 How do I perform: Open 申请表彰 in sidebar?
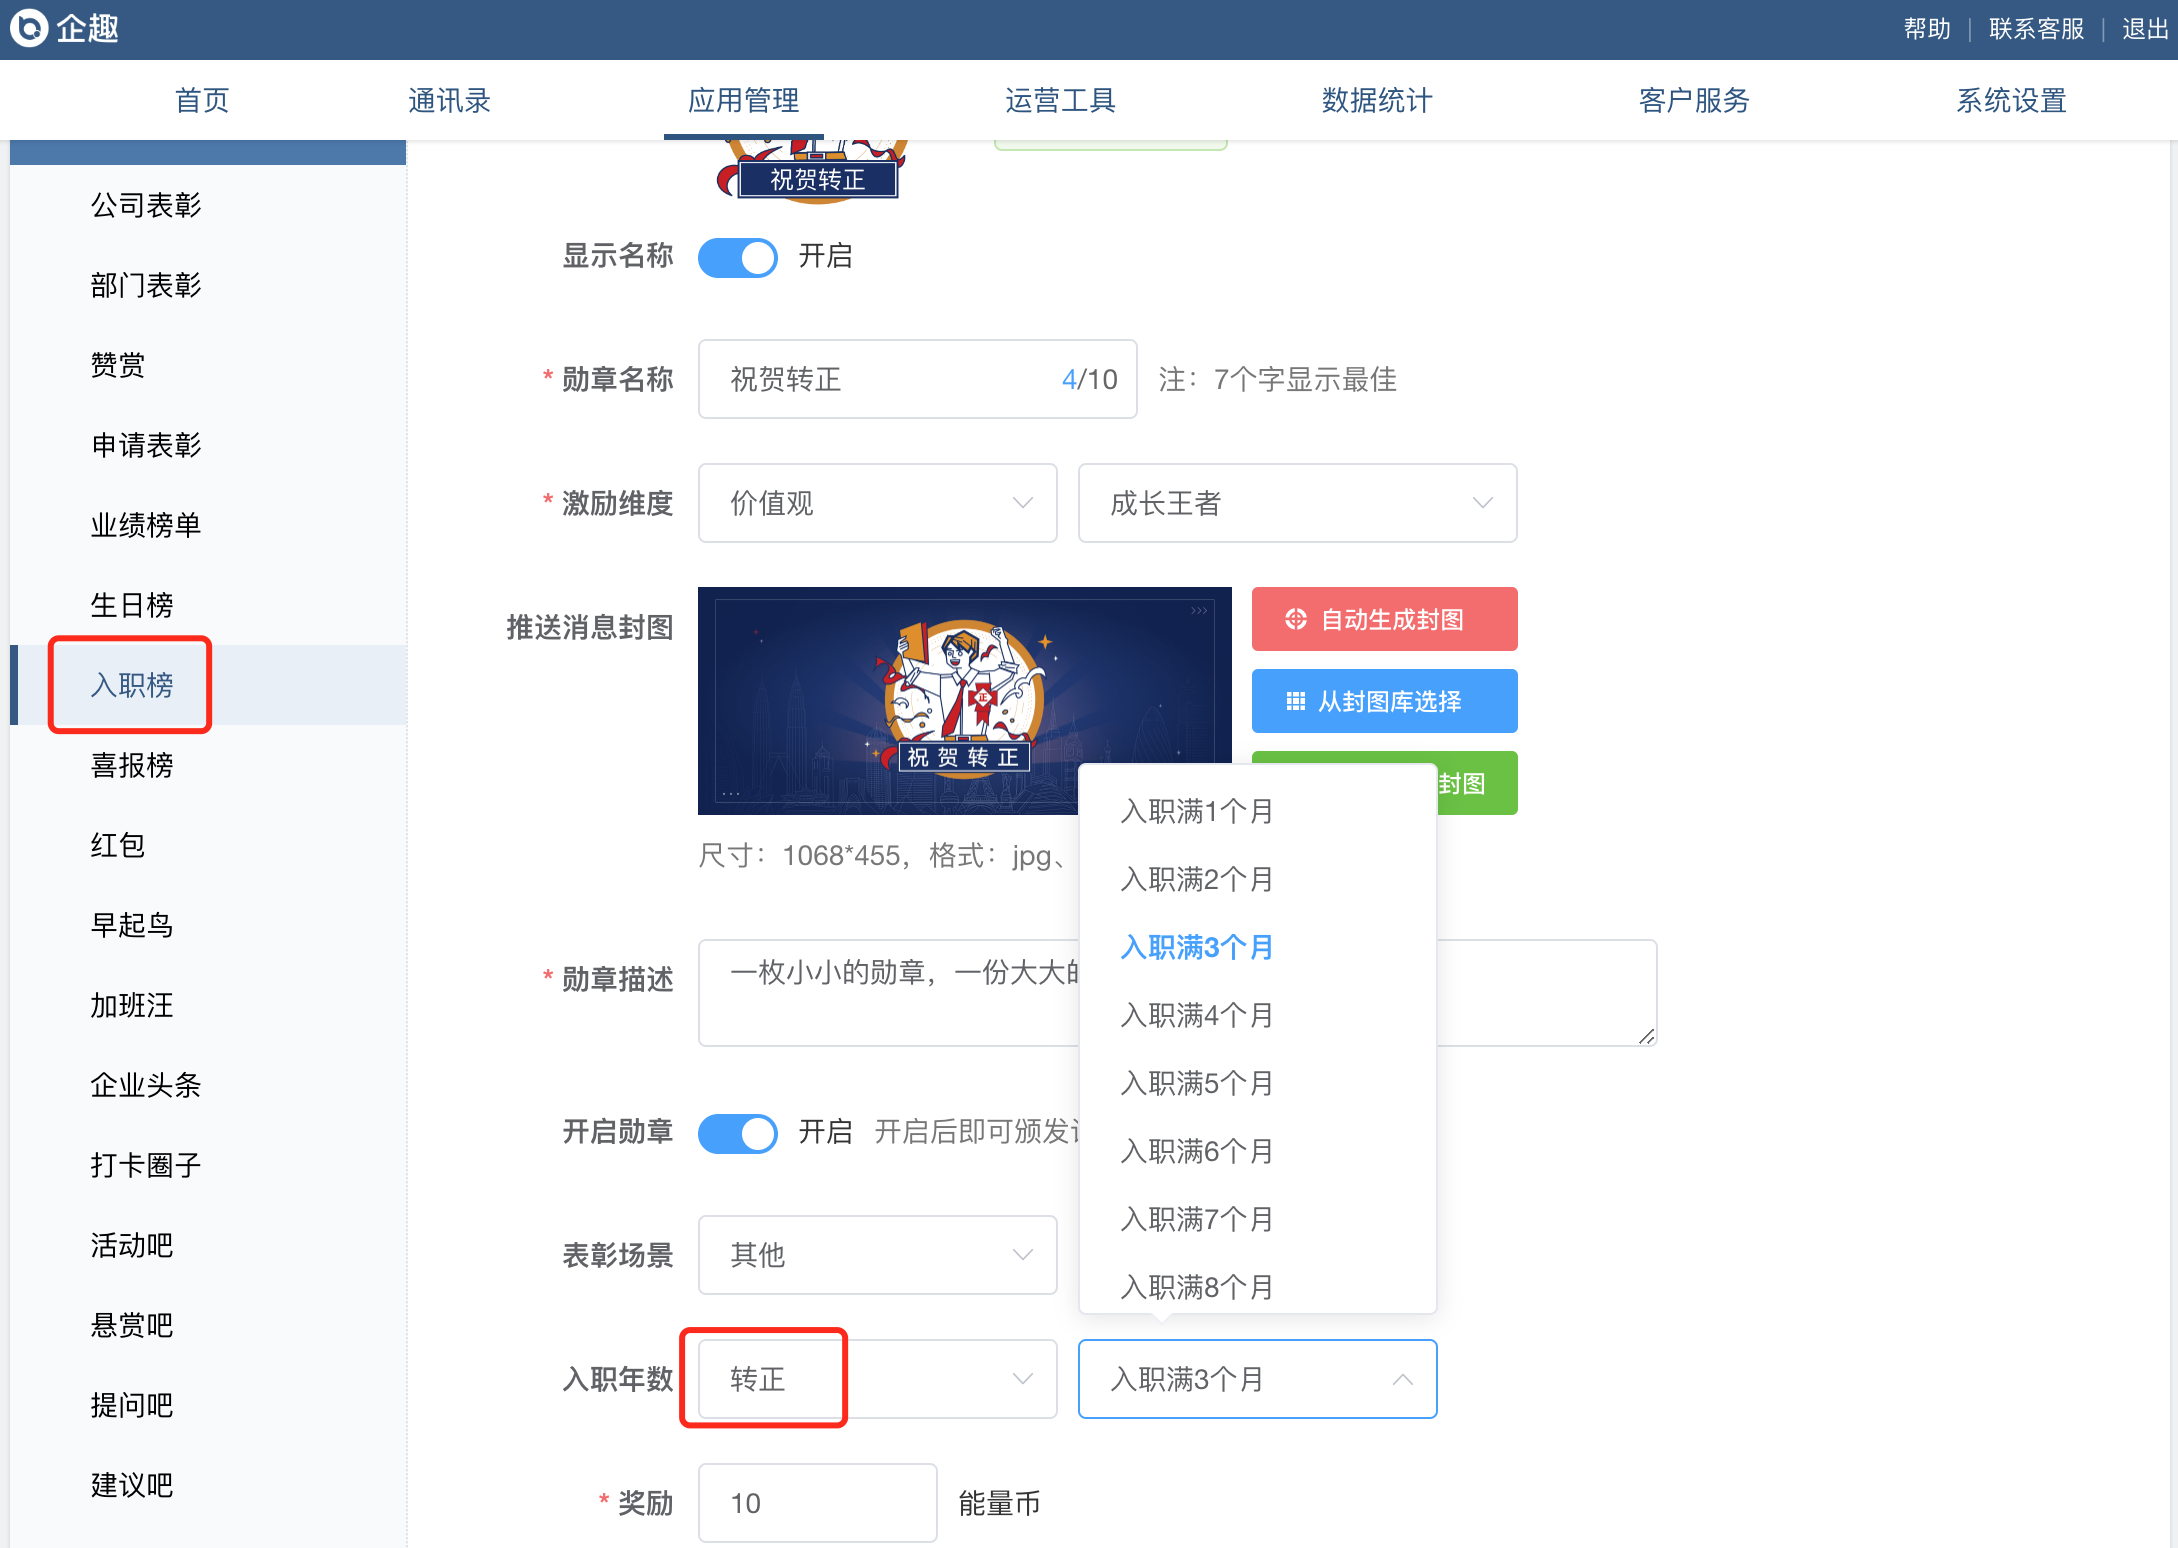(x=208, y=445)
